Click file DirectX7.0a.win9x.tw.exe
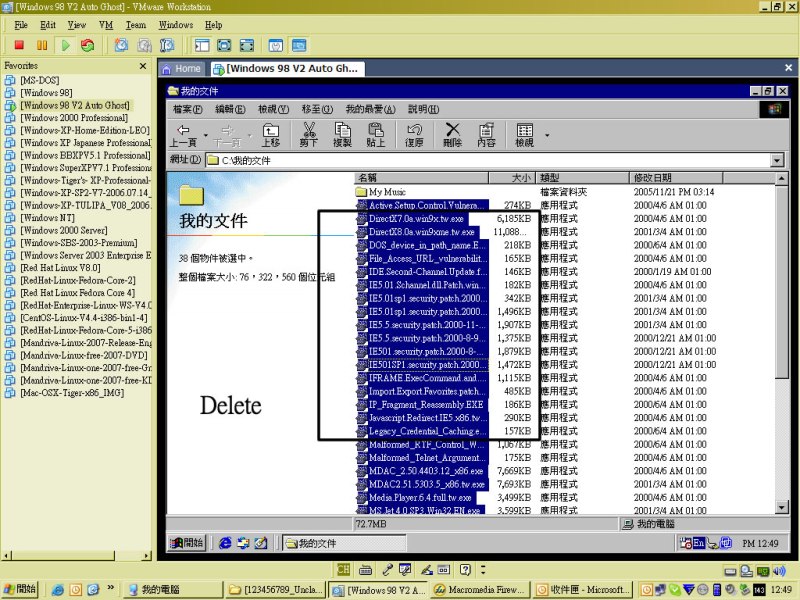The height and width of the screenshot is (600, 800). point(415,218)
